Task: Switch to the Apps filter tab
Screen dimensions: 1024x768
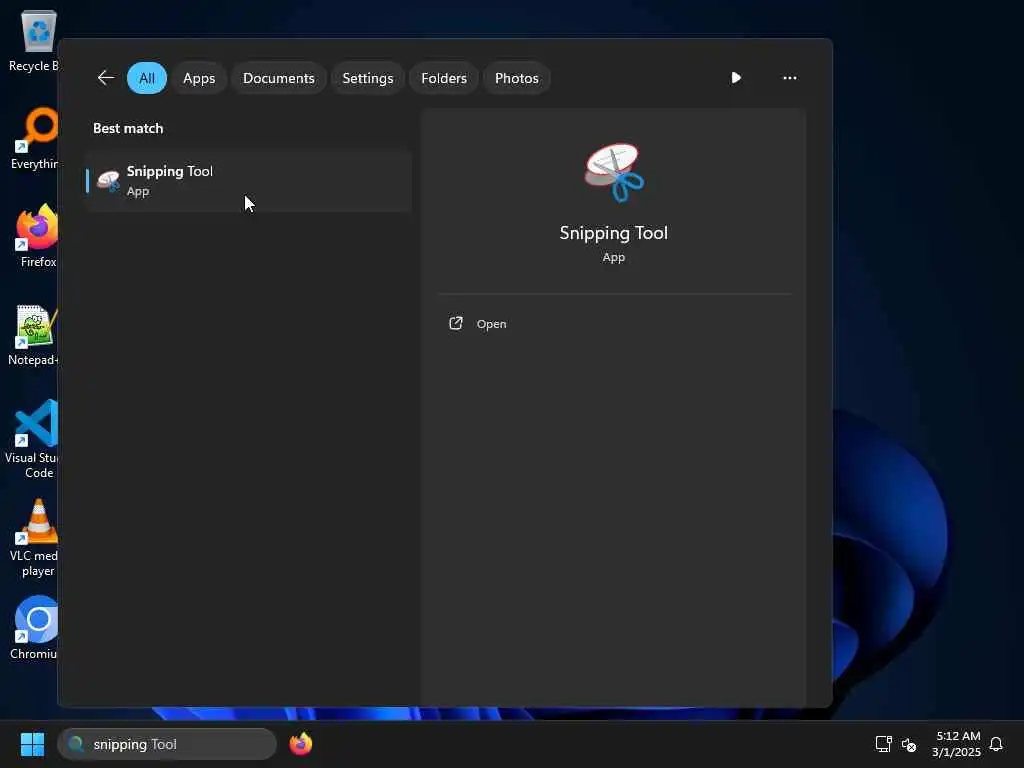Action: 199,78
